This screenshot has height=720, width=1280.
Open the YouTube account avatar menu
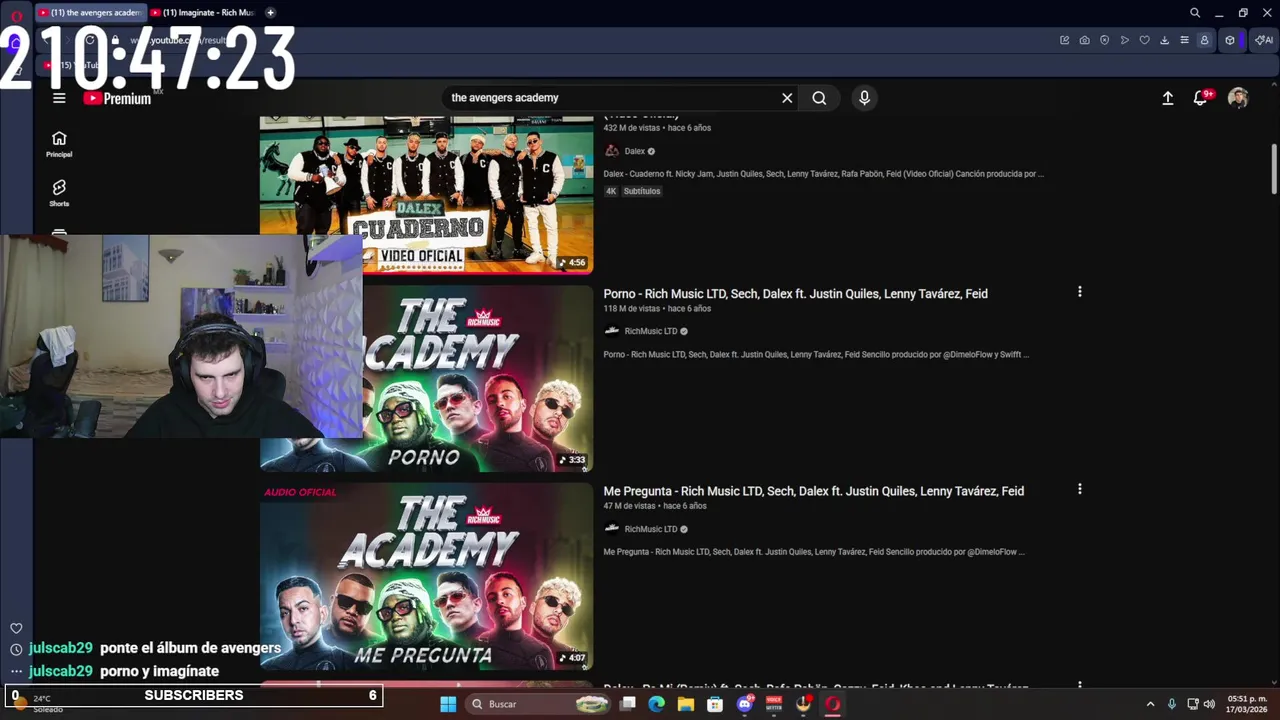(x=1238, y=98)
